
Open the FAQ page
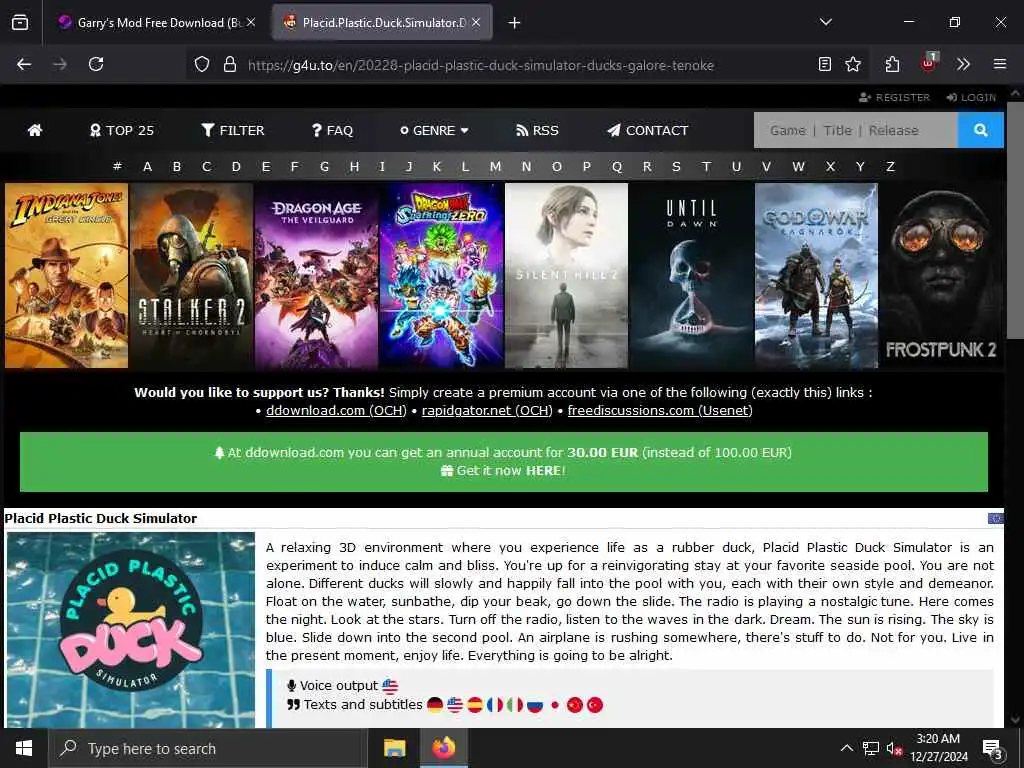tap(332, 130)
